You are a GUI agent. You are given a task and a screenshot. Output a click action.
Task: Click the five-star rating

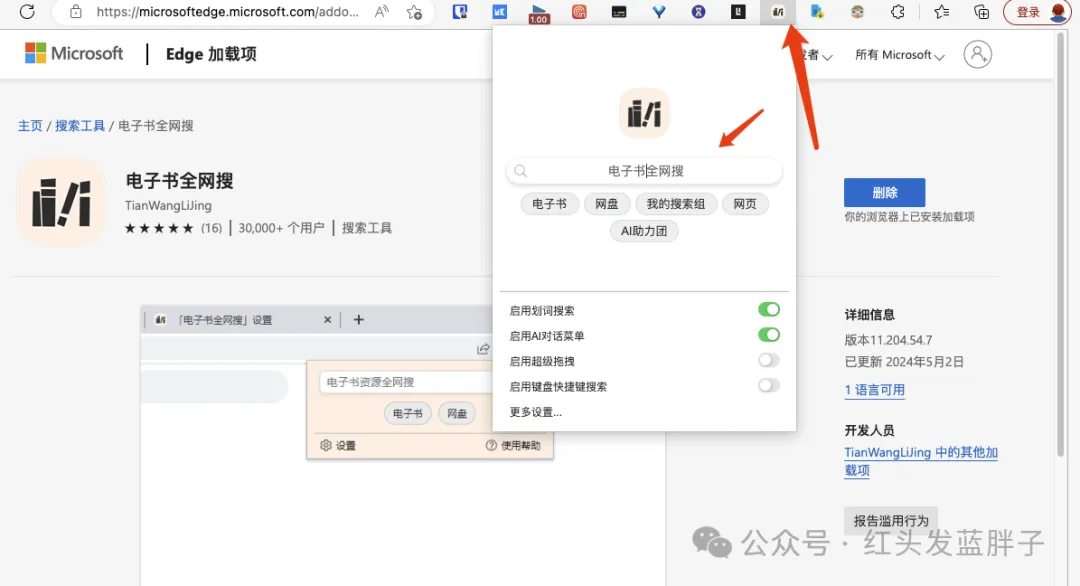click(x=159, y=228)
